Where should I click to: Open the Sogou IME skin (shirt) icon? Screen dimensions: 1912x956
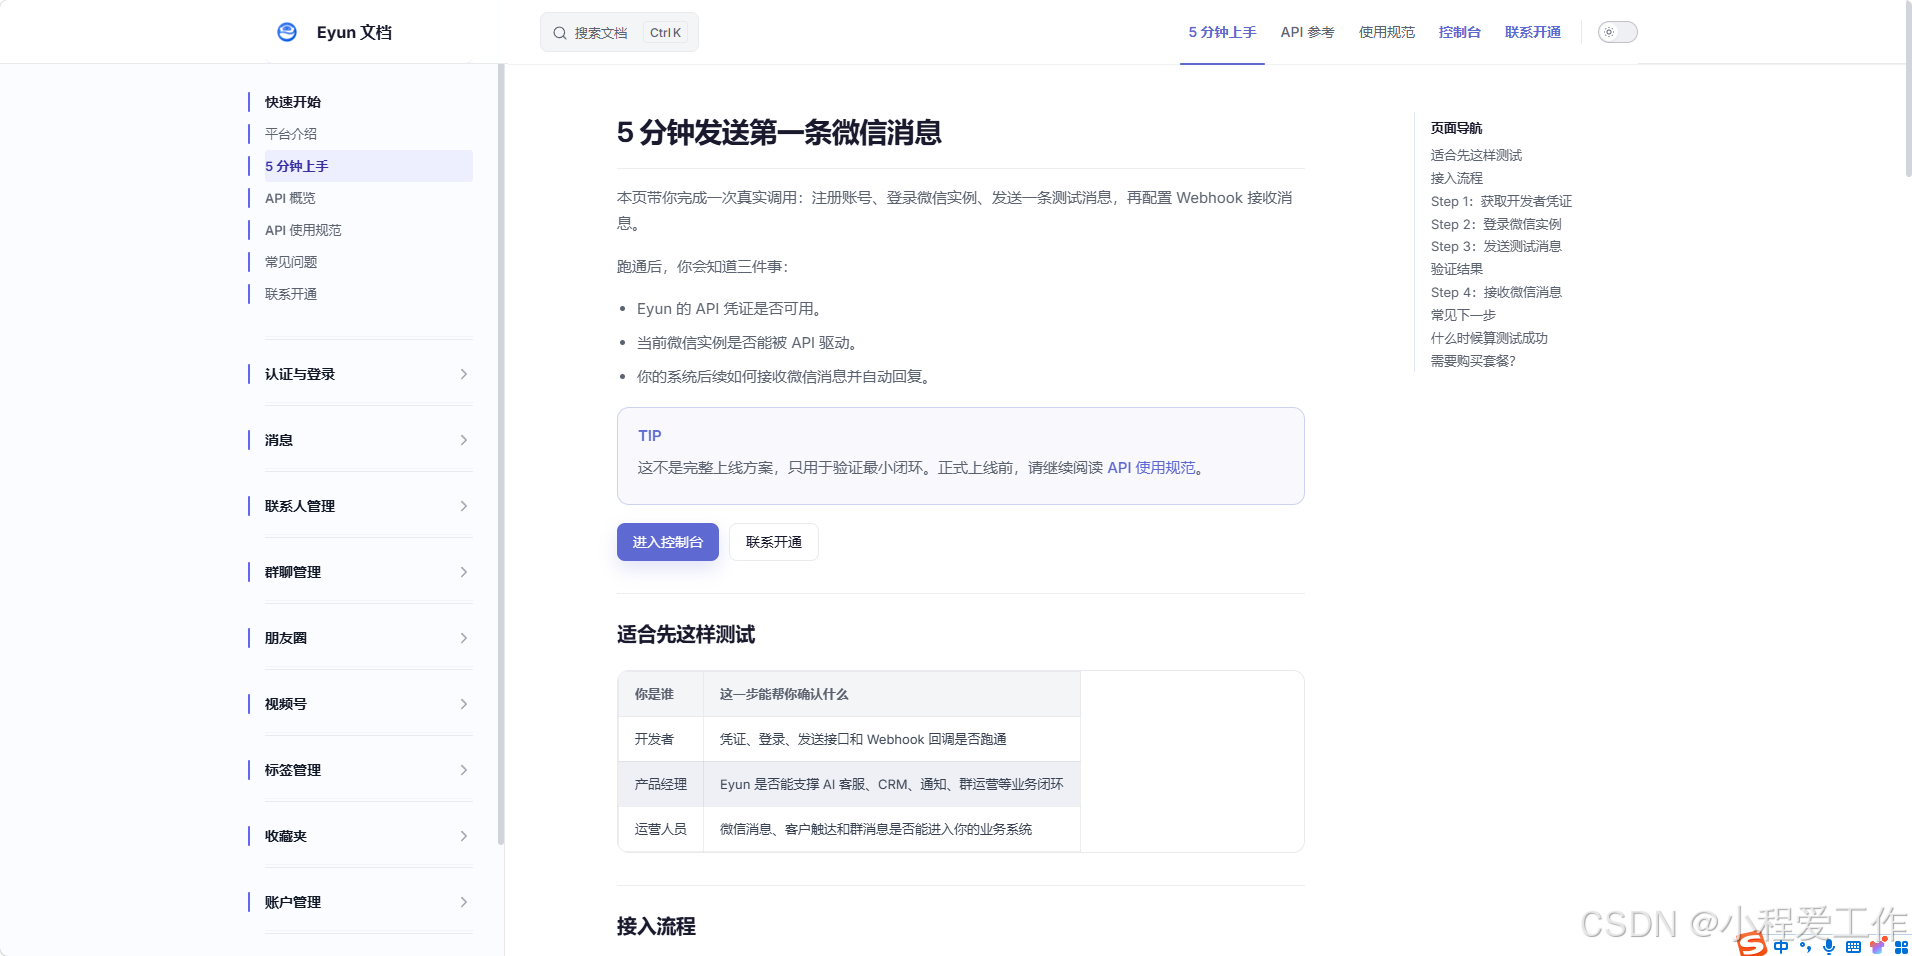[1877, 945]
